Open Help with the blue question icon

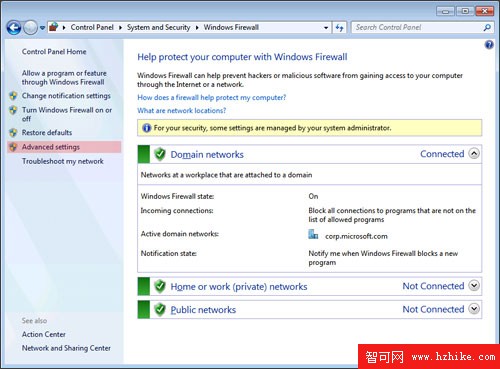489,45
